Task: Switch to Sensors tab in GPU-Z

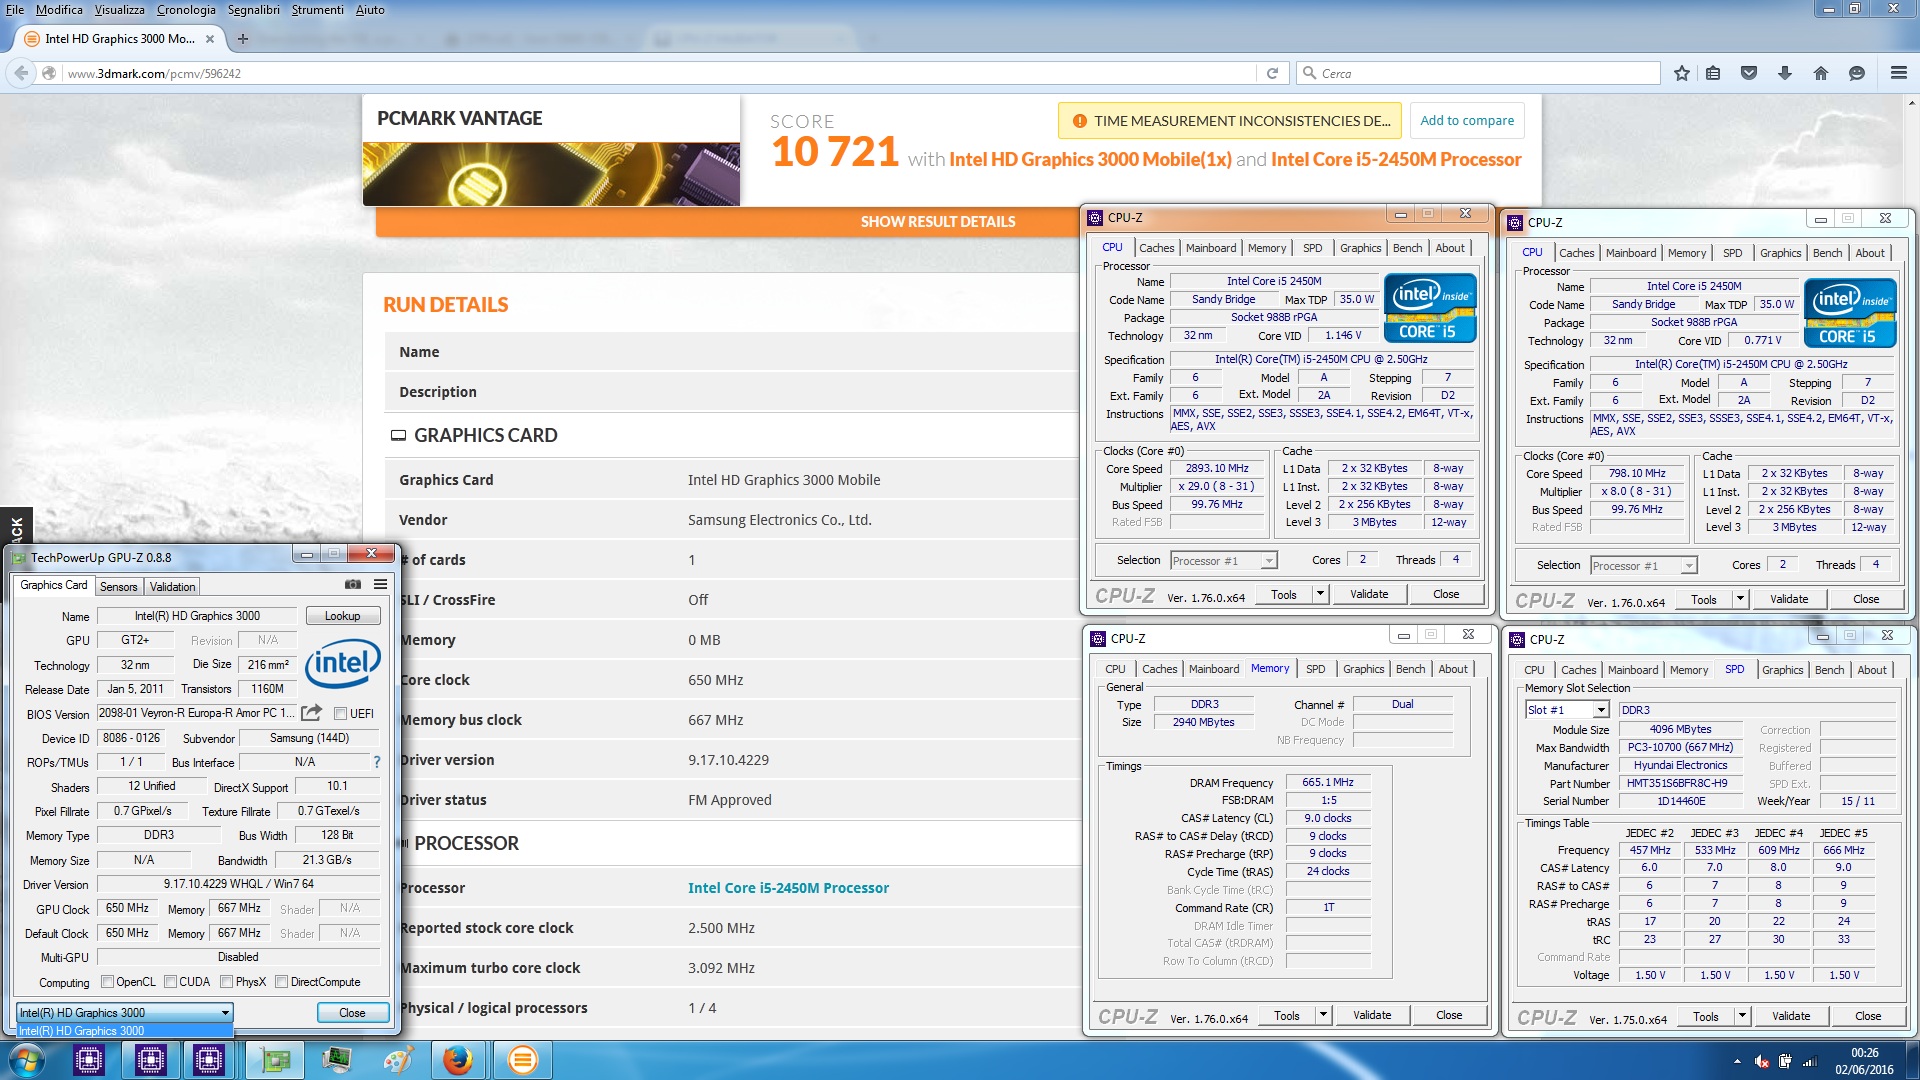Action: pos(118,587)
